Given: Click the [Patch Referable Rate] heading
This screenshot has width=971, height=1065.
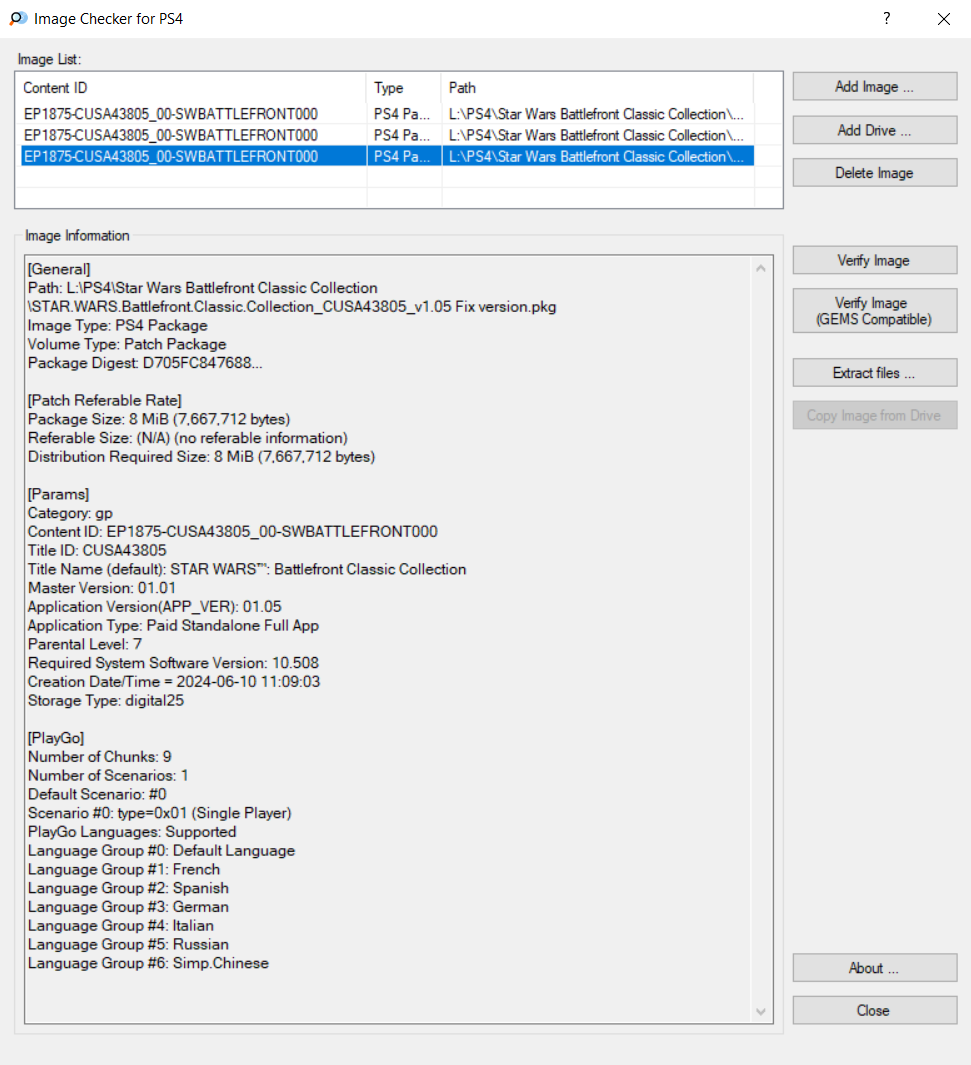Looking at the screenshot, I should (x=105, y=400).
